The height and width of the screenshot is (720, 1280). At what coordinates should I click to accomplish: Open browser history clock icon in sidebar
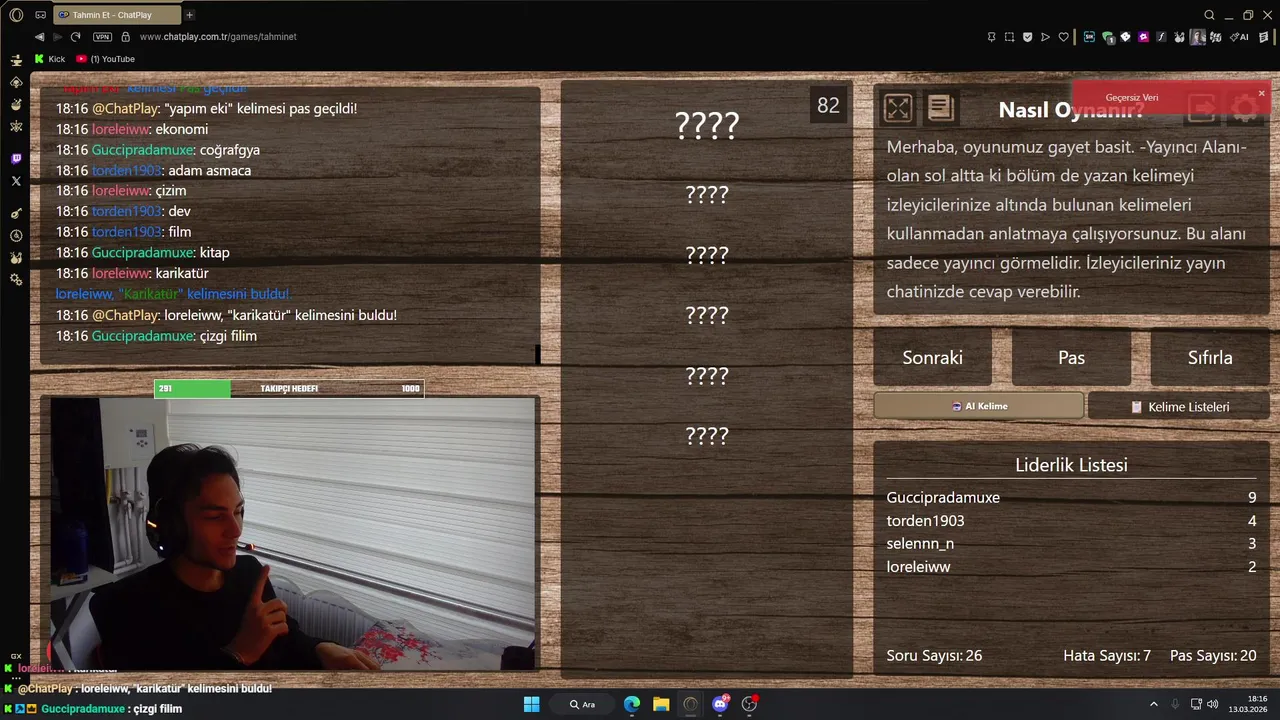[x=16, y=236]
